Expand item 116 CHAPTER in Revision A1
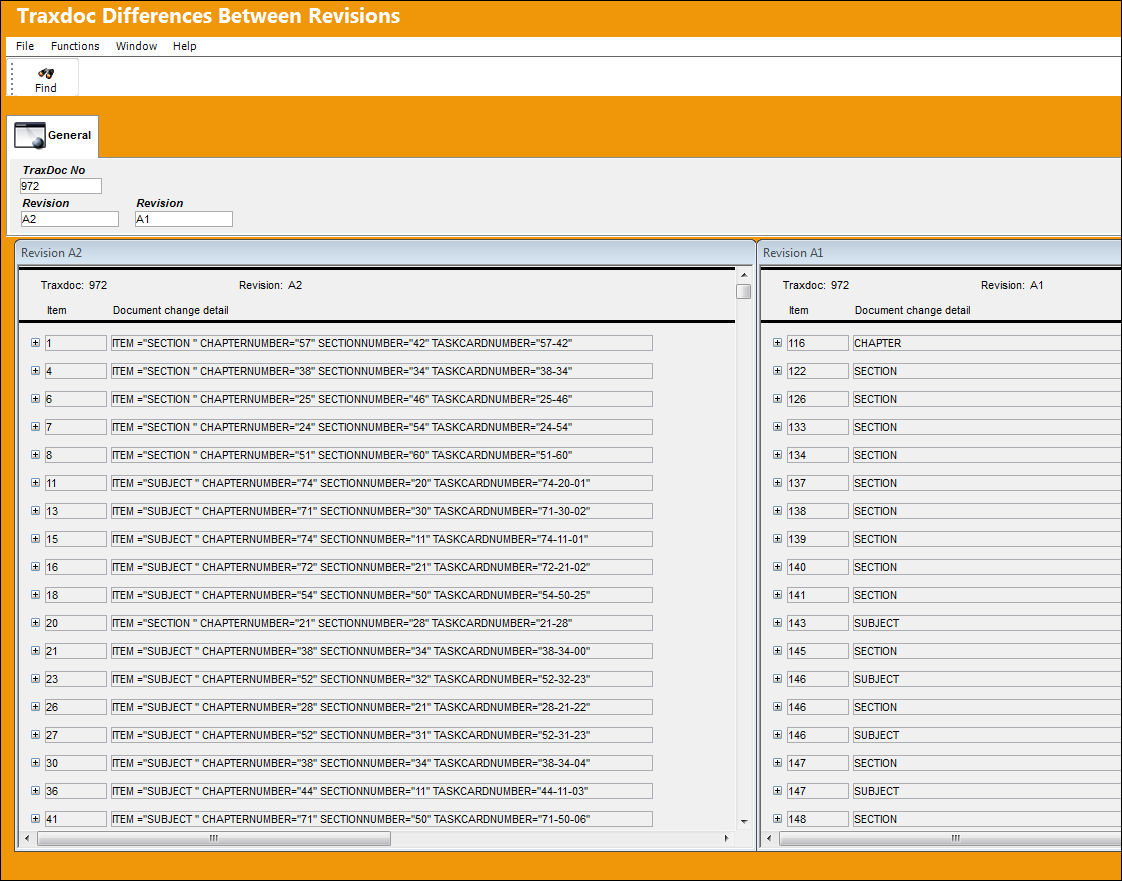1122x881 pixels. [777, 343]
